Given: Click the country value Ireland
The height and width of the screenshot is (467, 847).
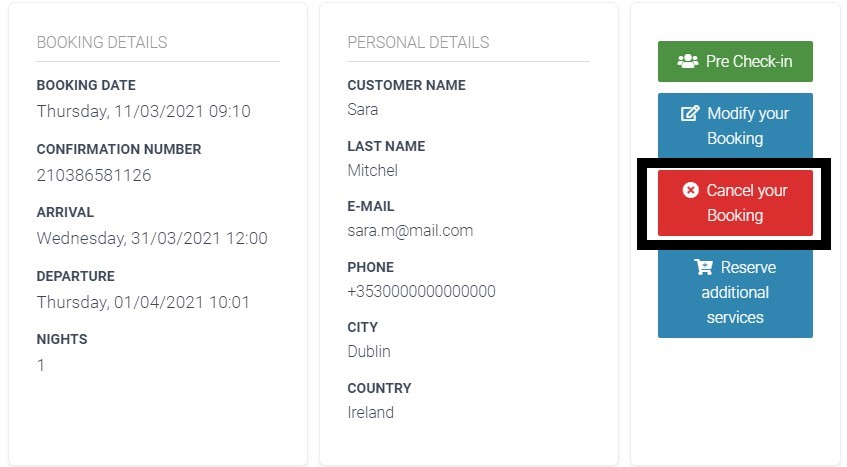Looking at the screenshot, I should (x=371, y=412).
